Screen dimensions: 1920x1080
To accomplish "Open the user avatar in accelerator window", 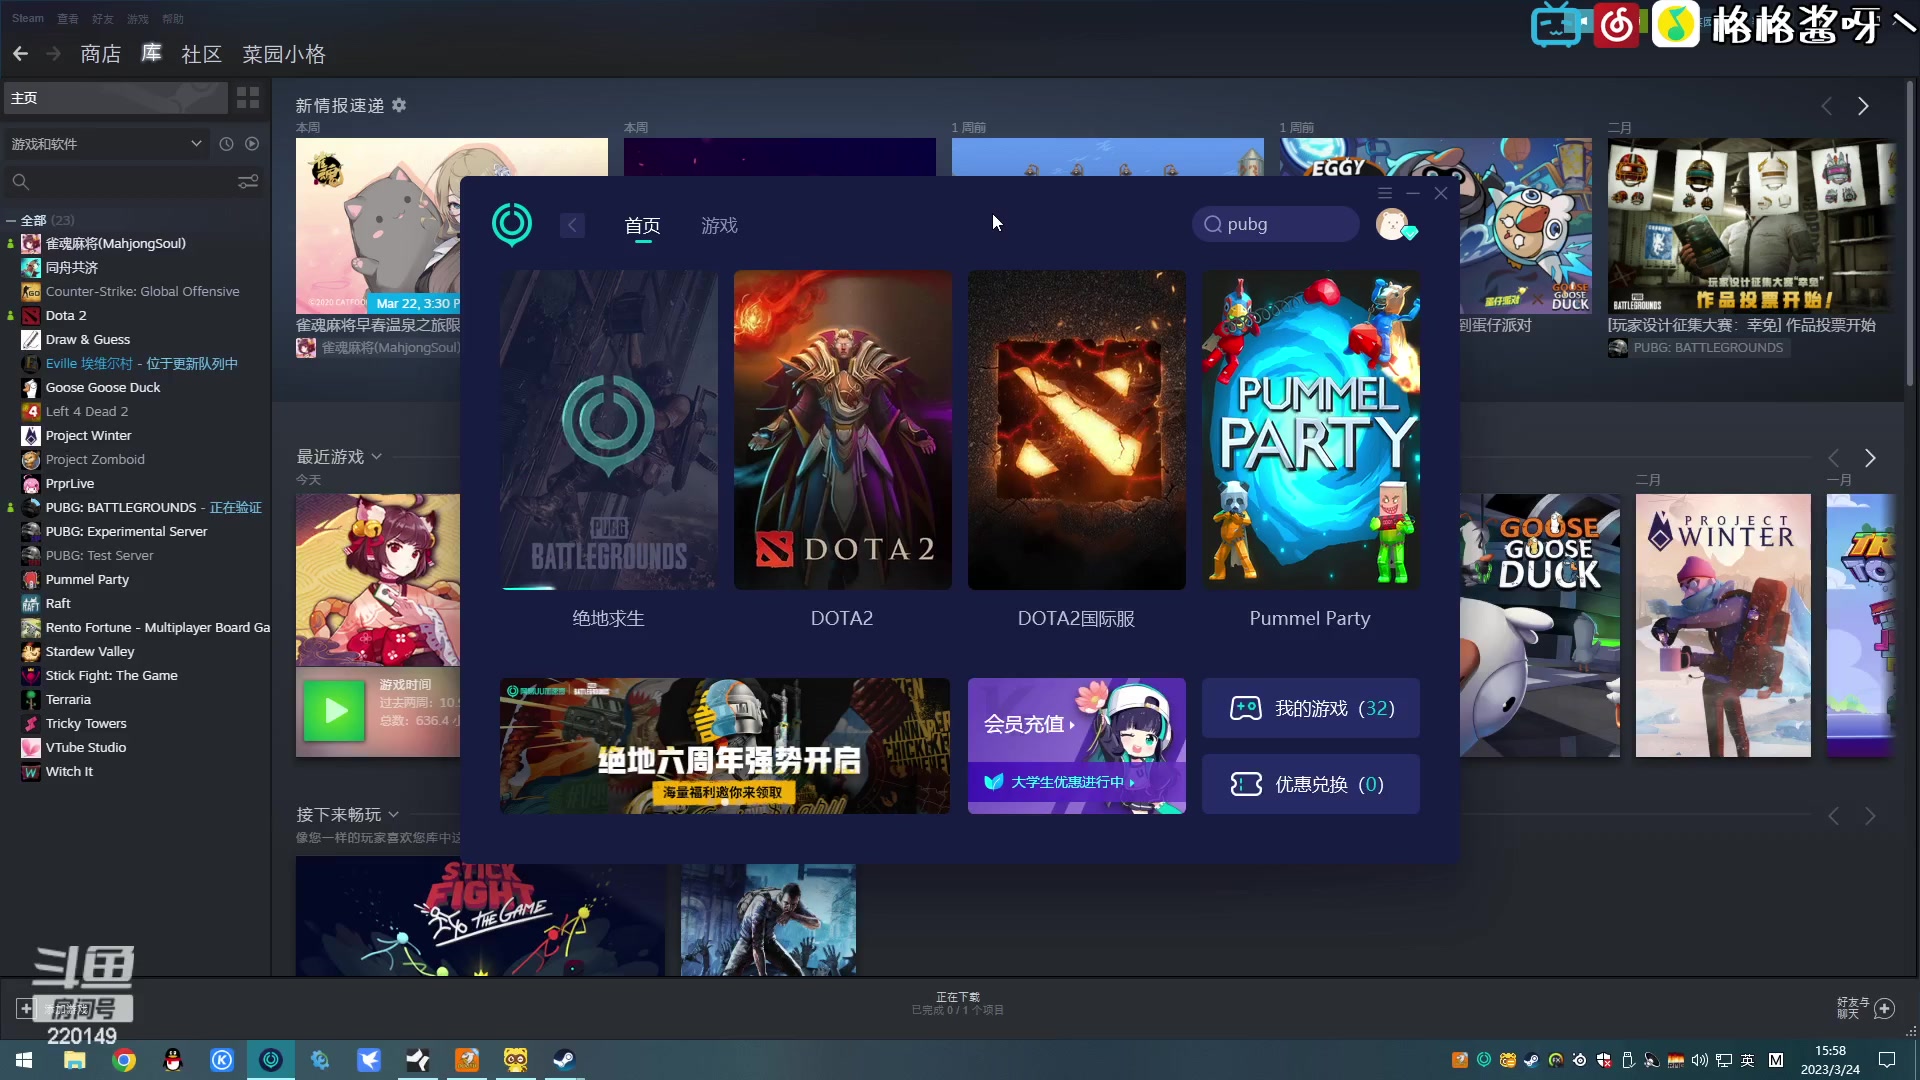I will coord(1392,224).
